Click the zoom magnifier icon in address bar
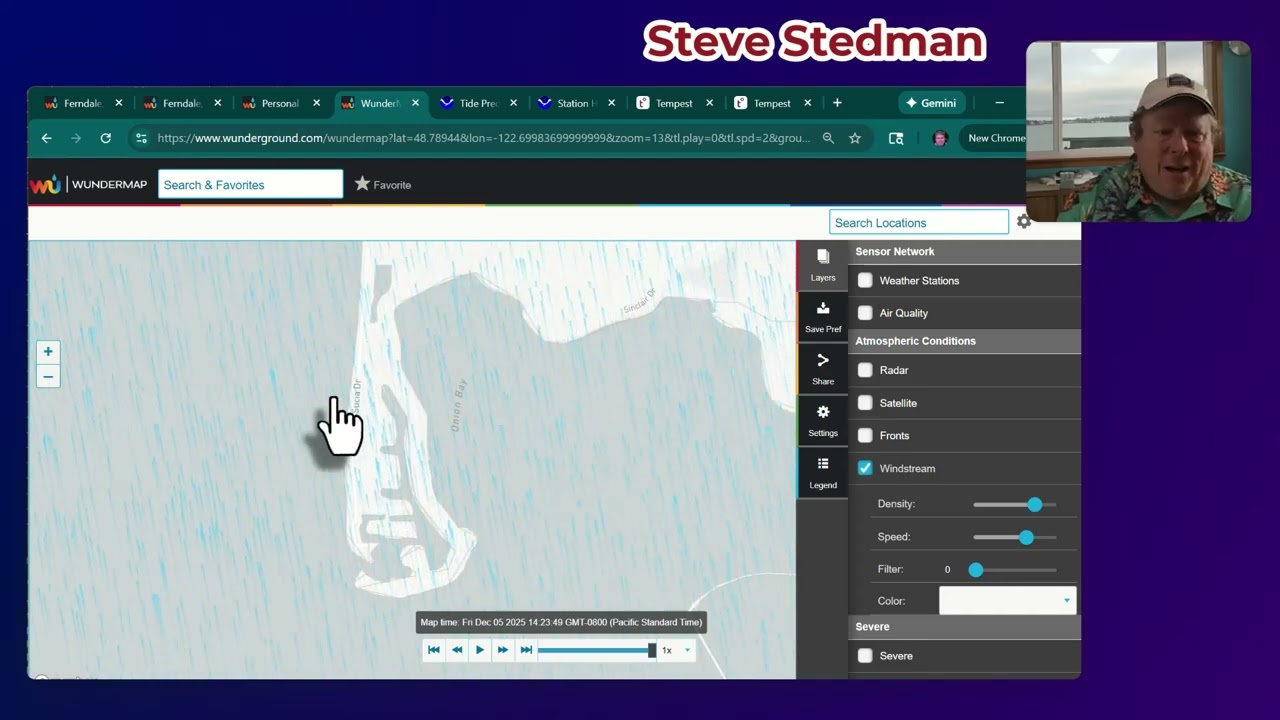 click(x=828, y=138)
